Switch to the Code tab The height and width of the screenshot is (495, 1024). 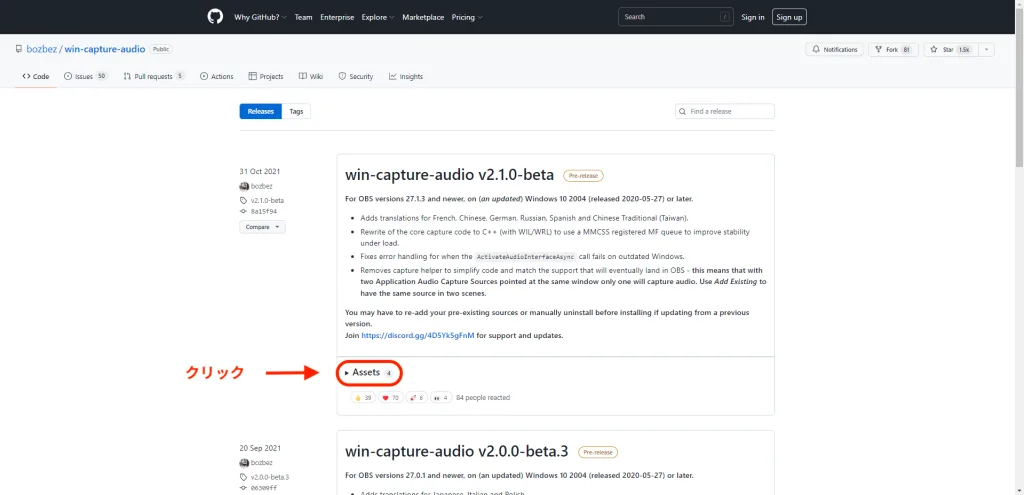pos(36,76)
